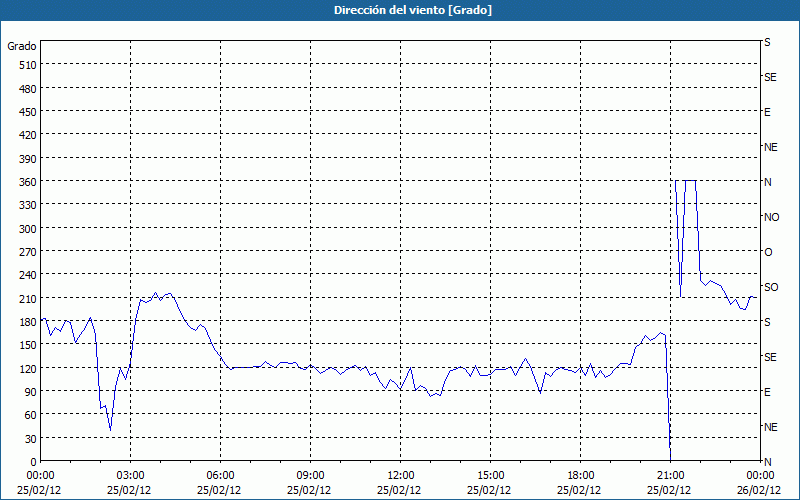800x500 pixels.
Task: Select the 120 value on the y-axis
Action: pyautogui.click(x=28, y=368)
